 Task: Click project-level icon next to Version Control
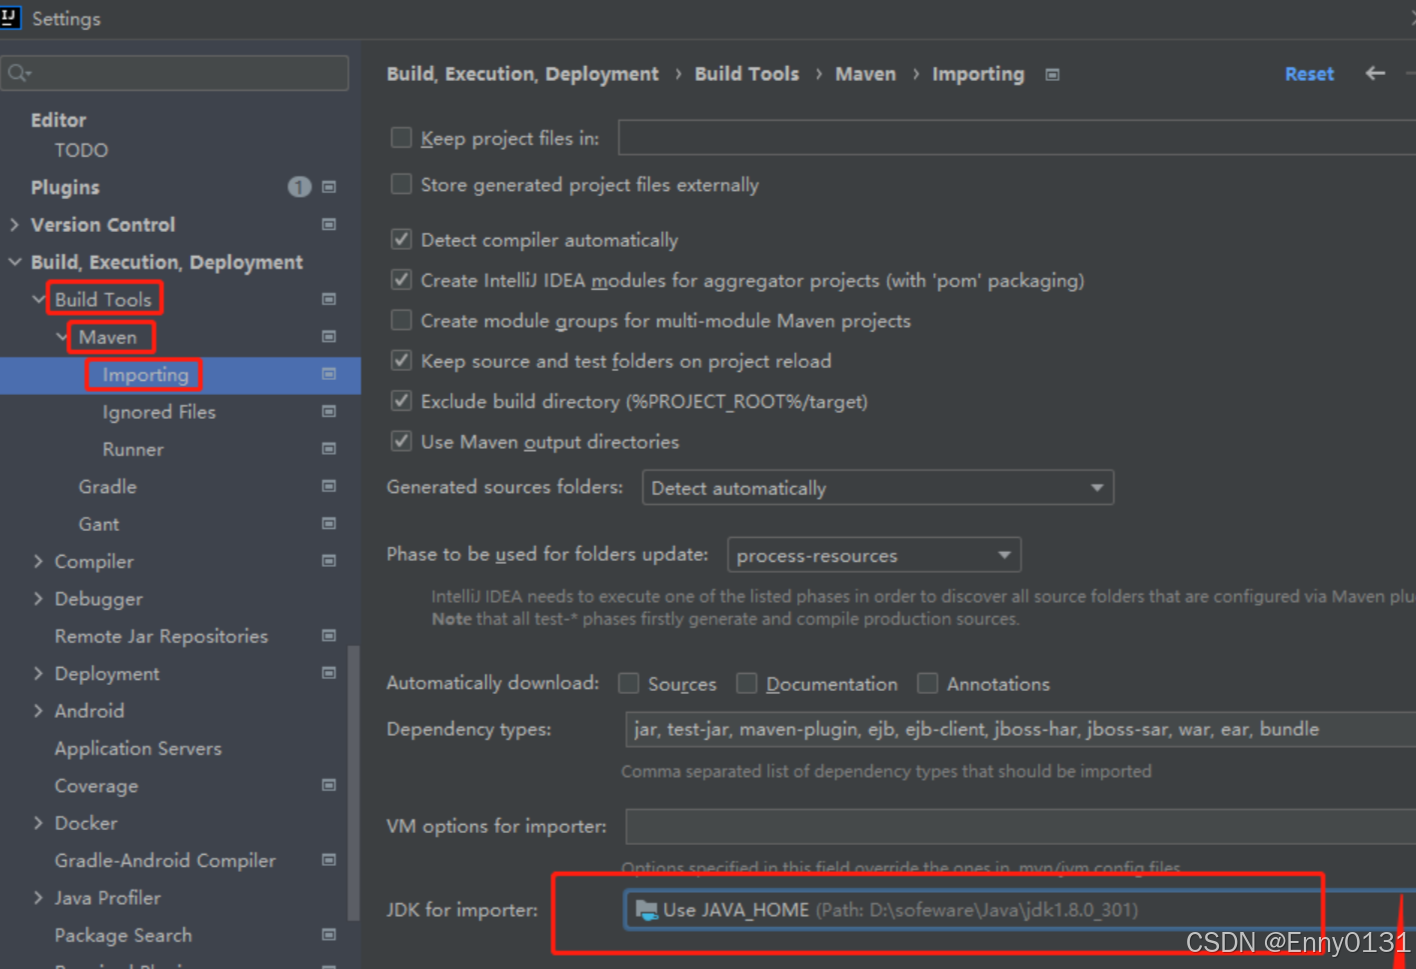point(329,225)
